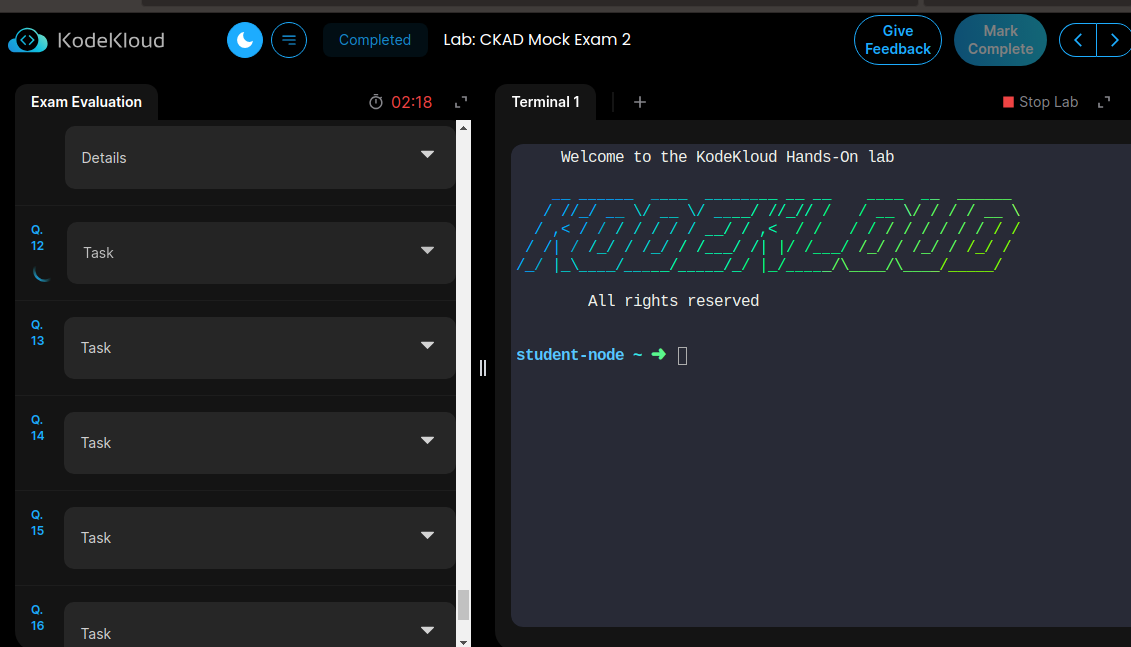
Task: Click the KodeKloud logo
Action: pyautogui.click(x=87, y=40)
